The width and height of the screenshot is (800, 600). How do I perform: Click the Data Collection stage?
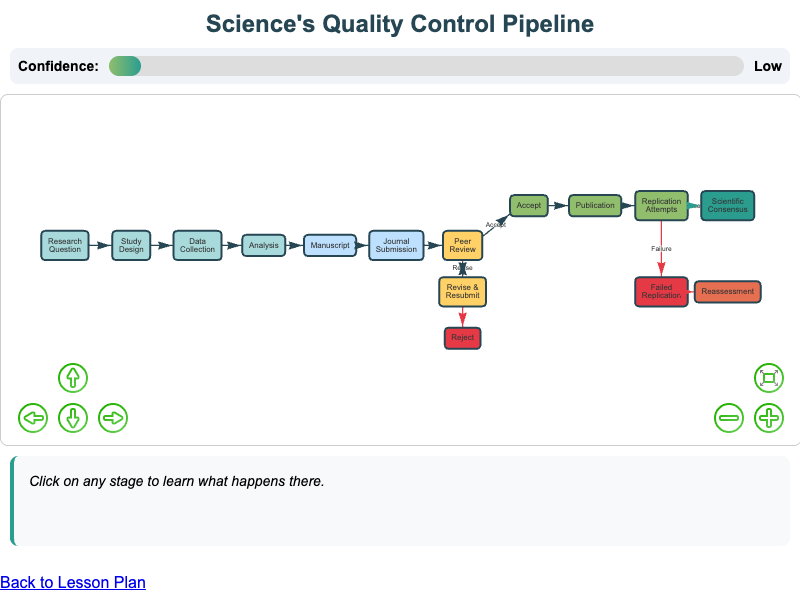197,245
